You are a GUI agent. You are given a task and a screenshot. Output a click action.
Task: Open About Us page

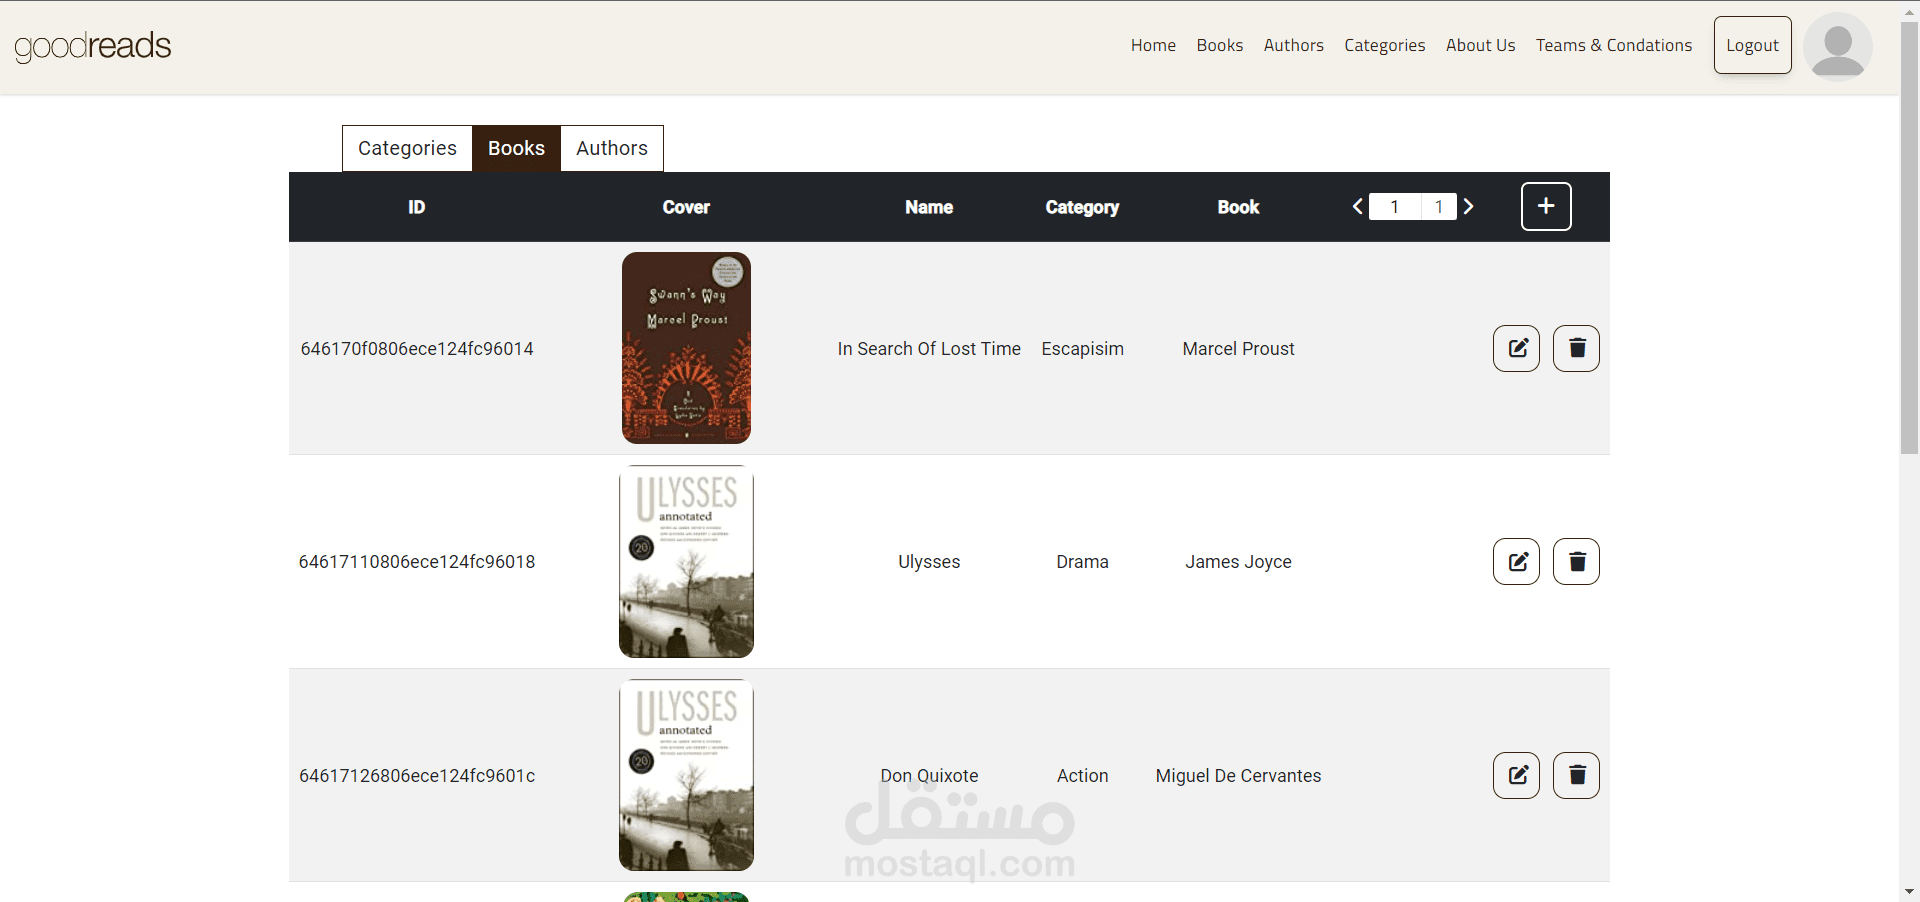pyautogui.click(x=1481, y=45)
